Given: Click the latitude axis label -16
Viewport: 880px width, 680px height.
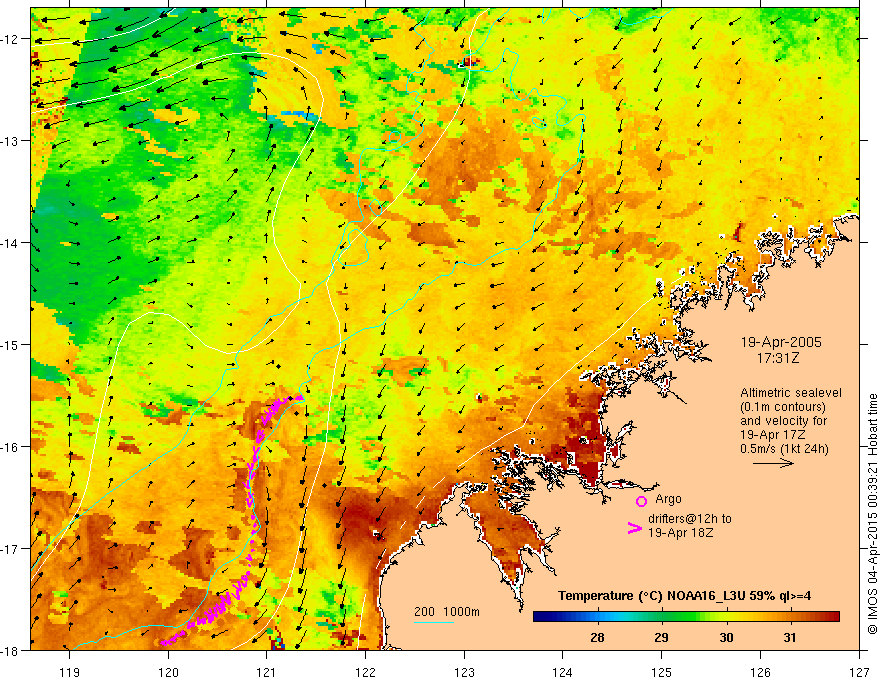Looking at the screenshot, I should tap(10, 447).
